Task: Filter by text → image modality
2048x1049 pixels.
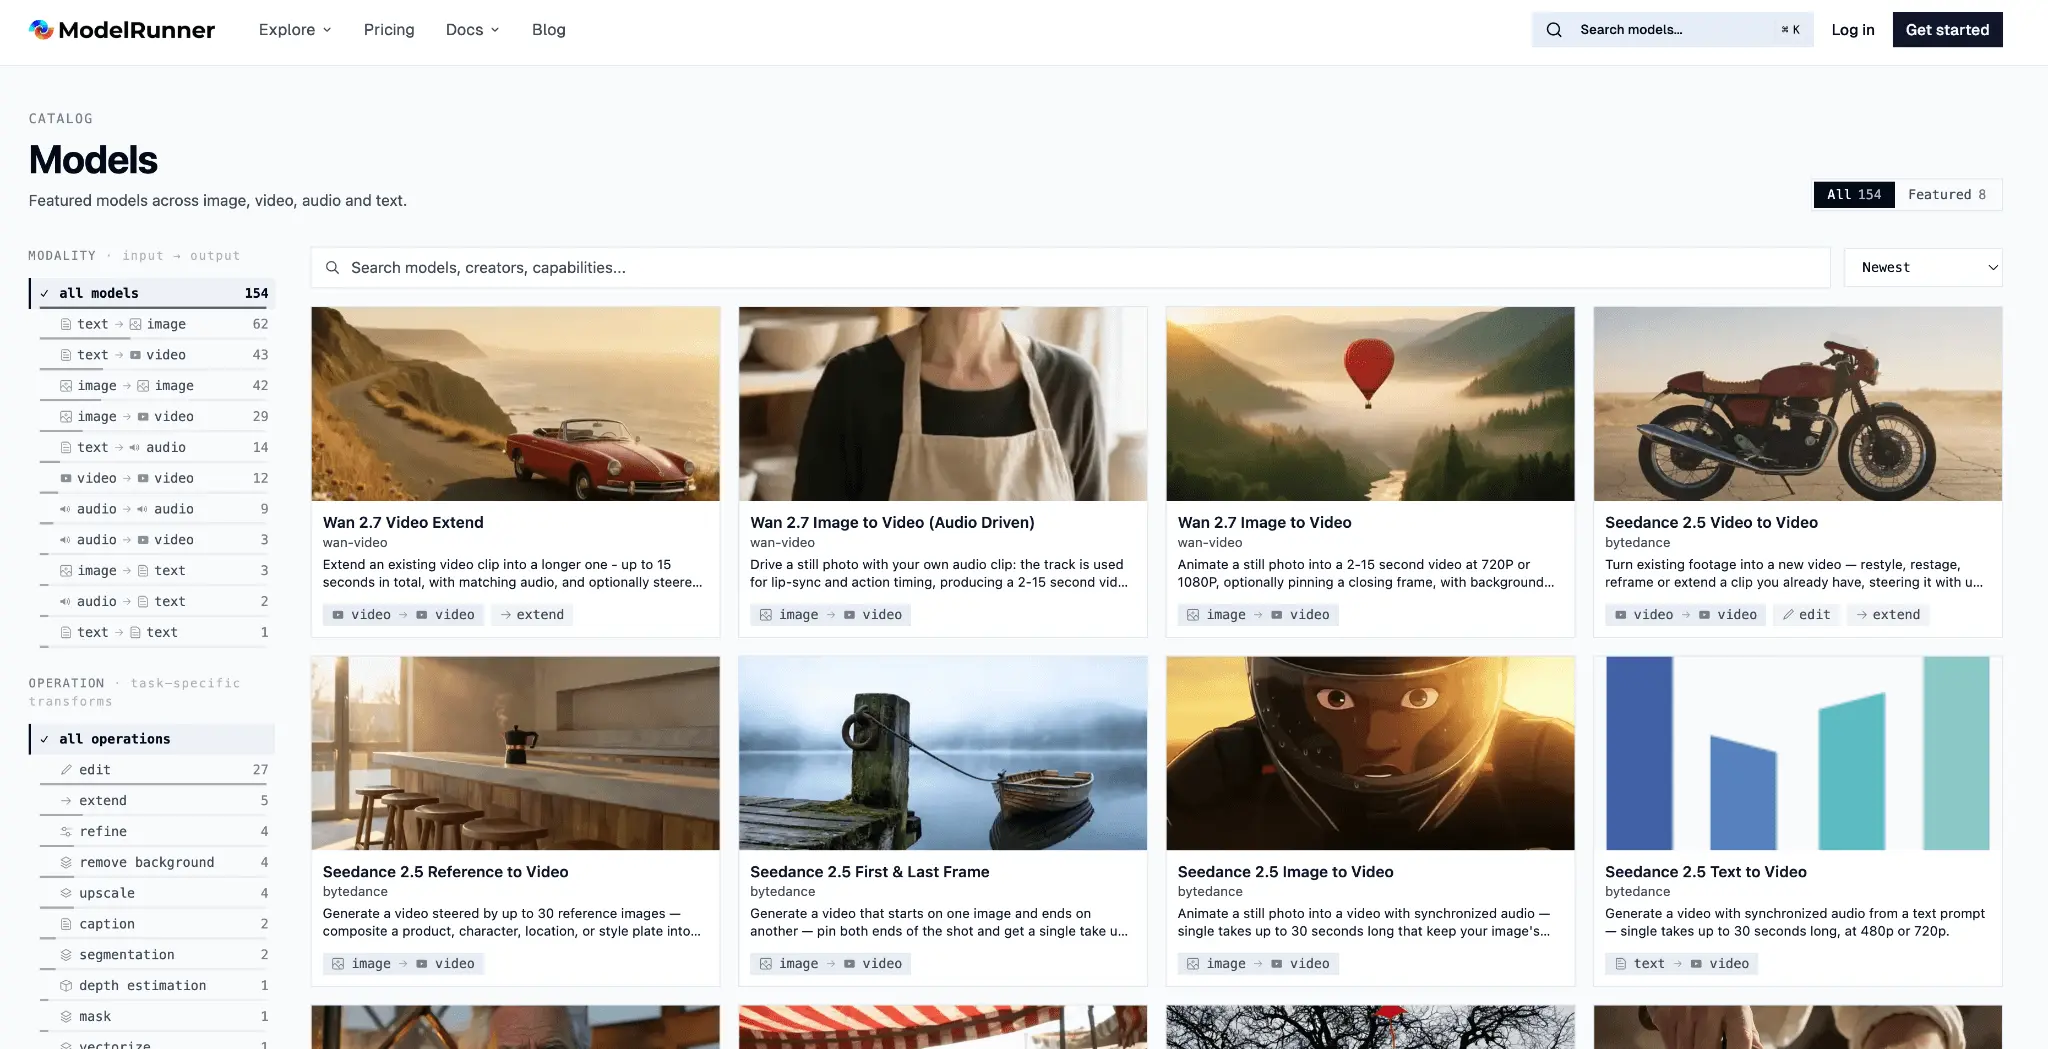Action: point(154,324)
